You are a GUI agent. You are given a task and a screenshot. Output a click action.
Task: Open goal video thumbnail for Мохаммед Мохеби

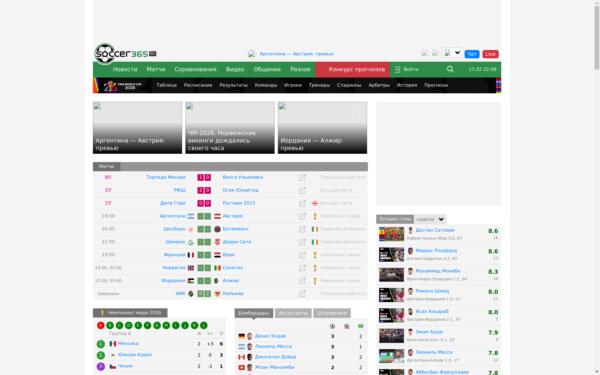point(391,275)
